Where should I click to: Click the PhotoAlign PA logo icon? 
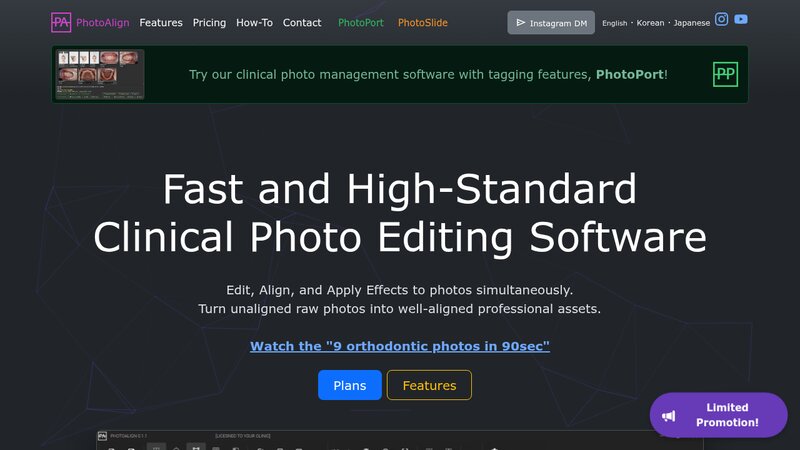coord(61,22)
